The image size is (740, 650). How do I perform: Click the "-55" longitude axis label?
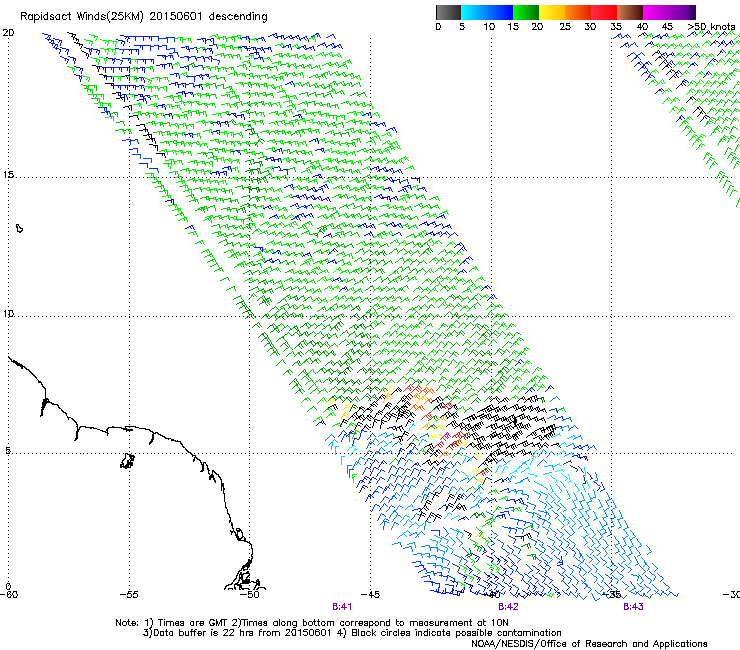tap(129, 595)
